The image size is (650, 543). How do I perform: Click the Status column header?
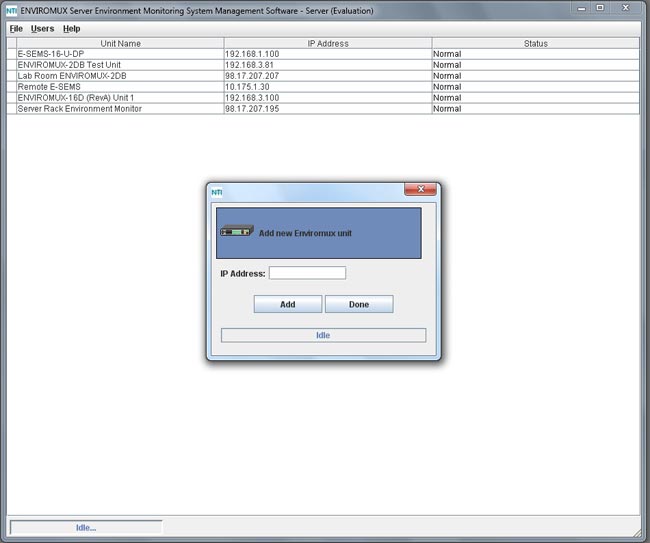(x=536, y=43)
